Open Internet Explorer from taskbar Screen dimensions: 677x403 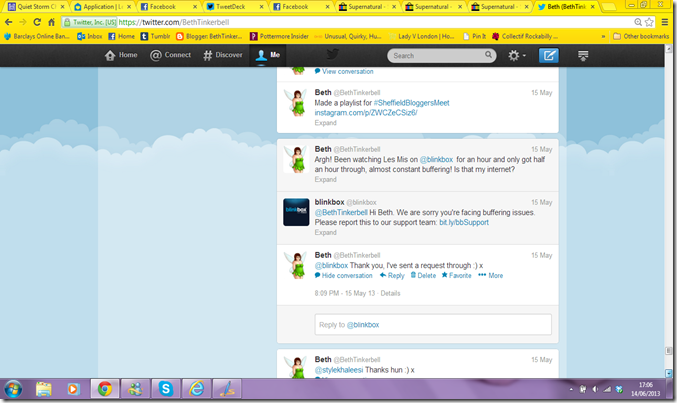click(x=196, y=390)
